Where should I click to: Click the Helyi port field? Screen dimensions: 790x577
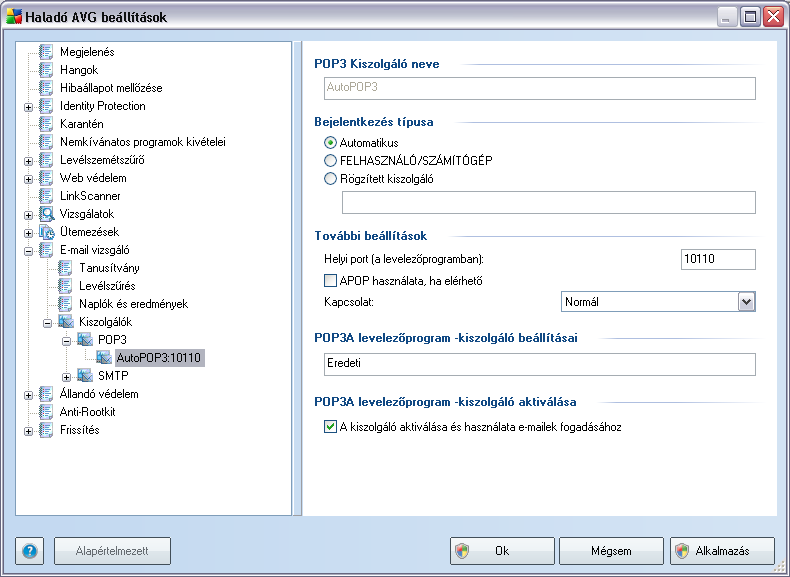(718, 260)
